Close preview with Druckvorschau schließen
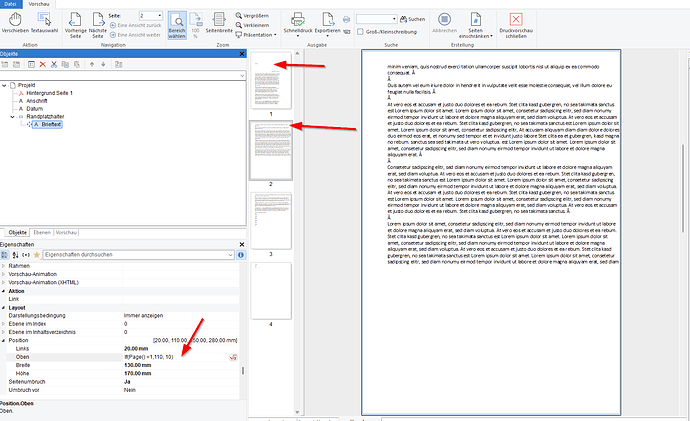 [516, 25]
